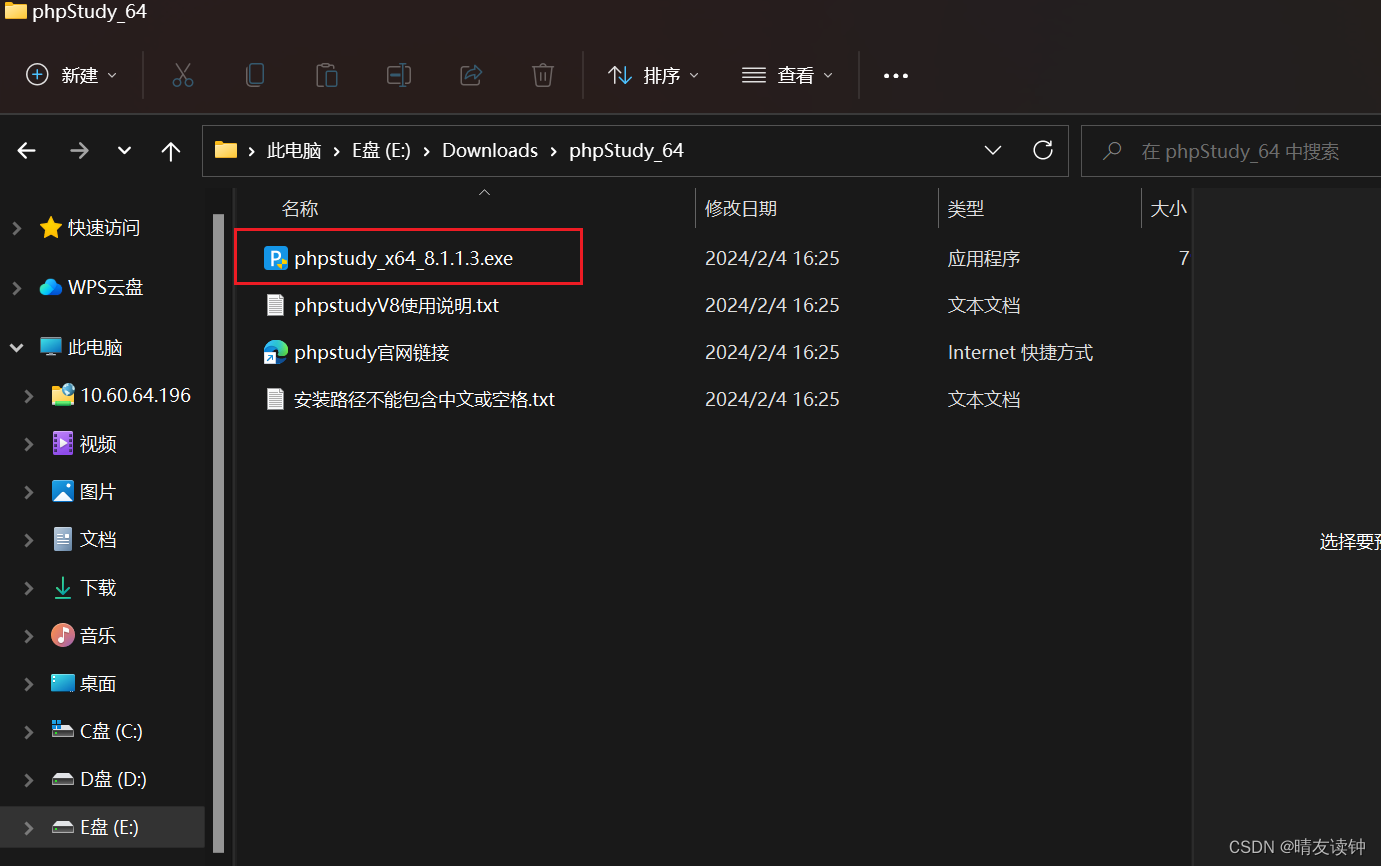Click the star icon of 快速访问
Screen dimensions: 1381x866
[x=51, y=228]
